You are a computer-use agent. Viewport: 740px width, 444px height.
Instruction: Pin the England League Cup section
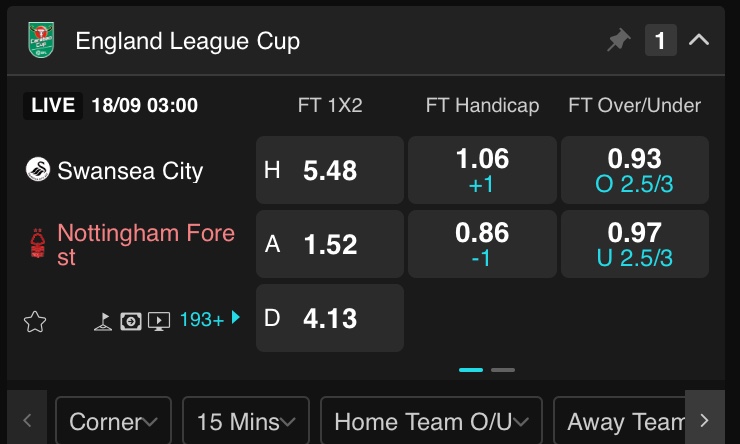pyautogui.click(x=619, y=40)
